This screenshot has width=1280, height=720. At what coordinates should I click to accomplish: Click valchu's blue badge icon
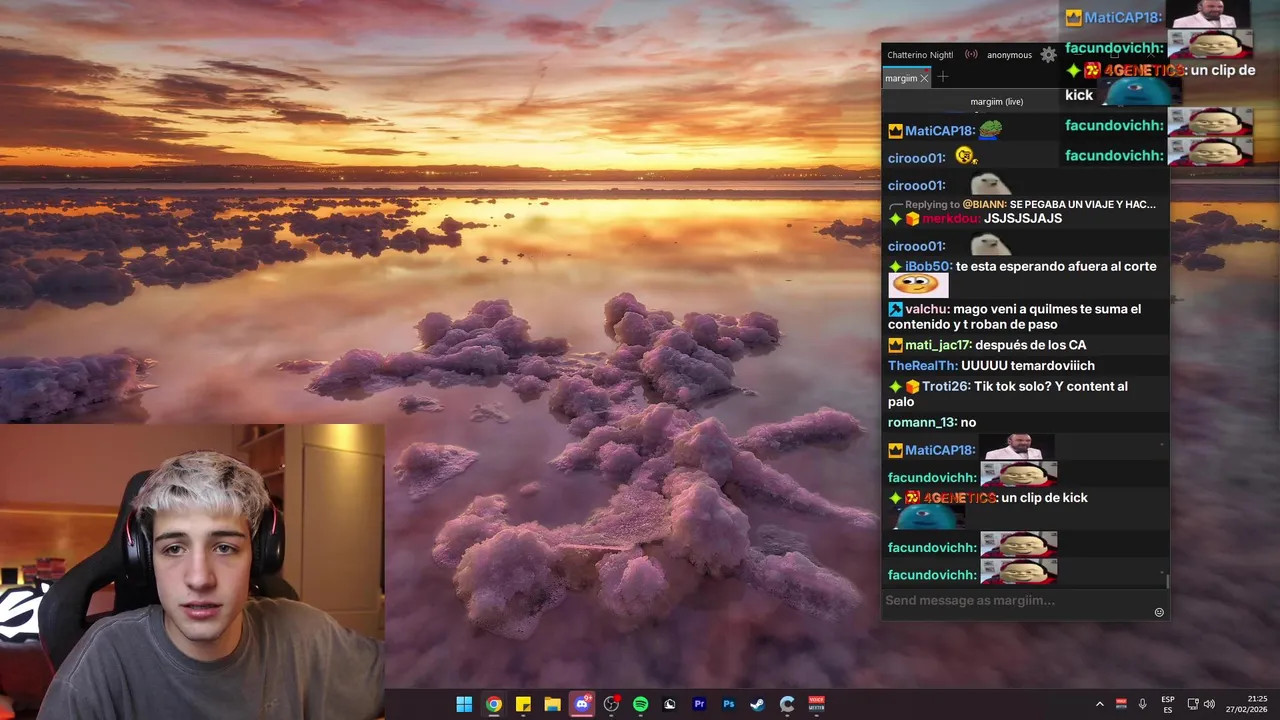[x=895, y=310]
